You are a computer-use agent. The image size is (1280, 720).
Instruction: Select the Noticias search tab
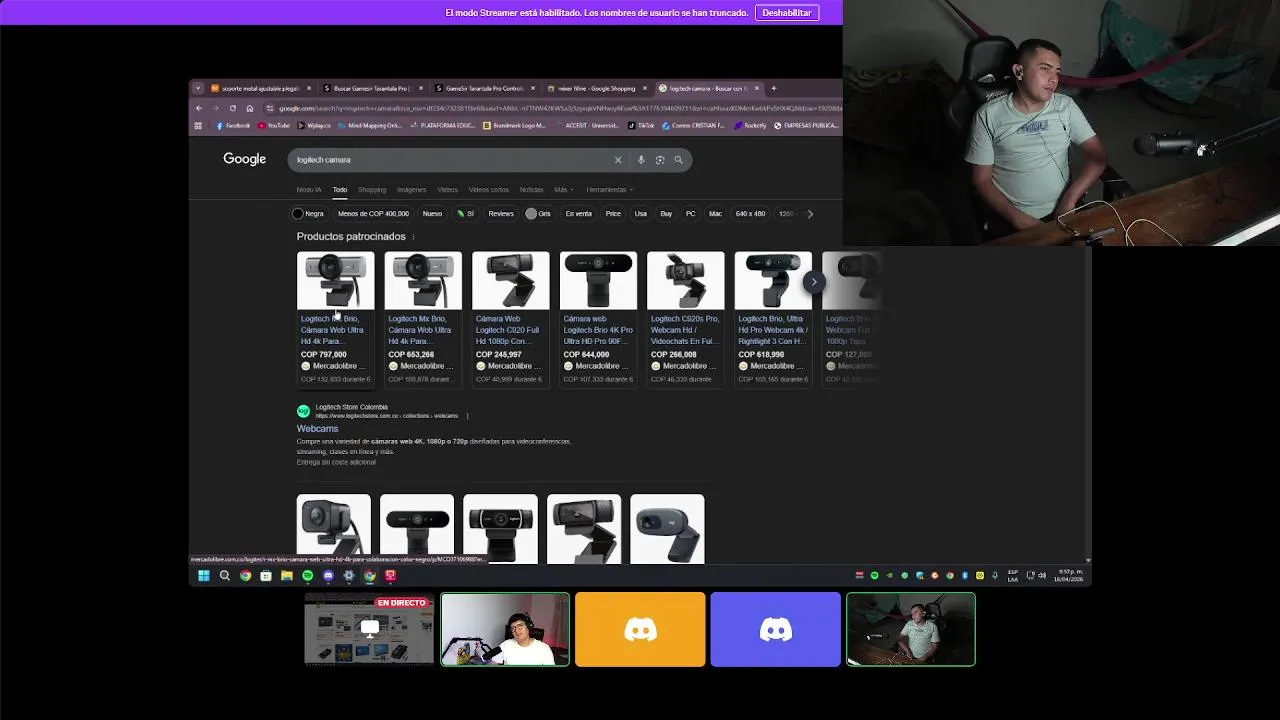click(x=532, y=190)
